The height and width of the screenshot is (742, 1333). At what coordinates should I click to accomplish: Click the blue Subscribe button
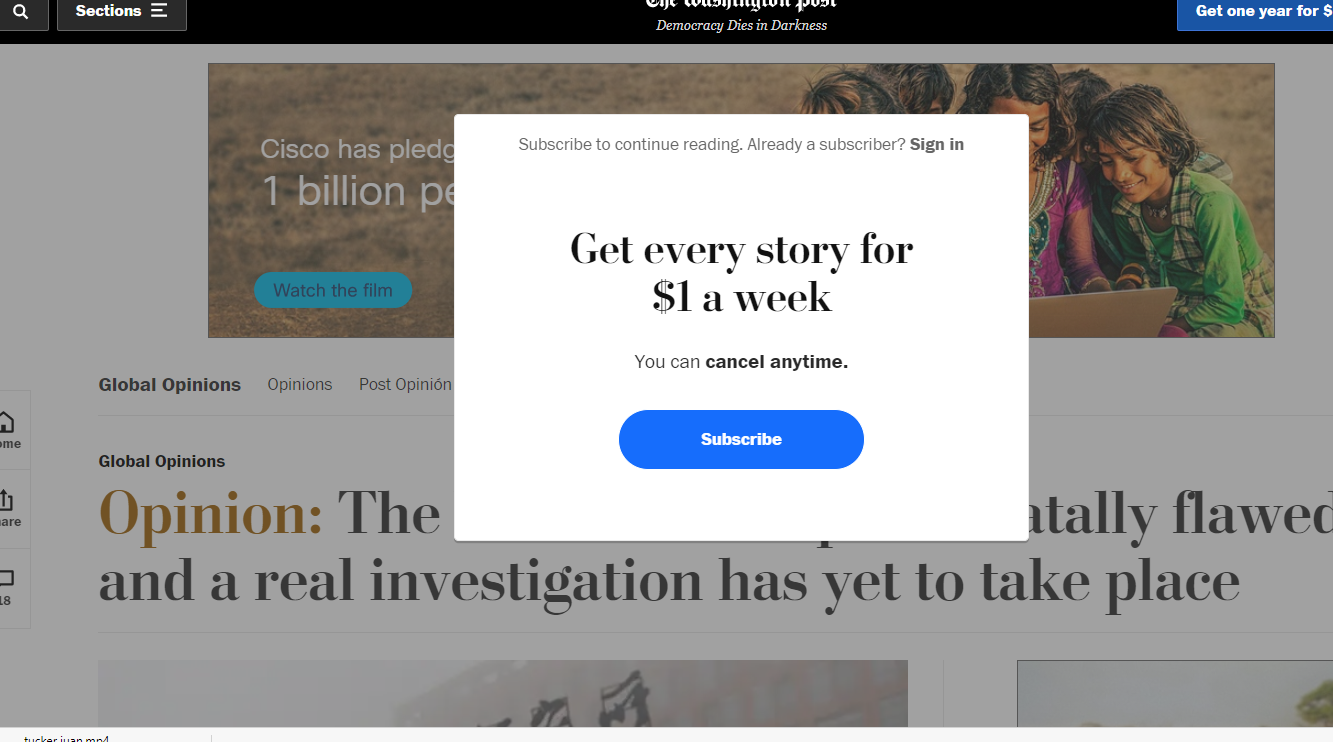tap(741, 439)
